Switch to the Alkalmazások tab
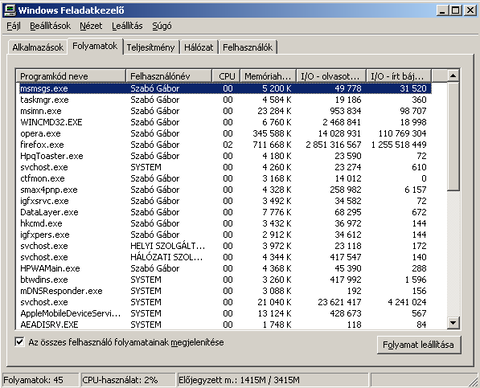Viewport: 480px width, 388px height. coord(38,47)
